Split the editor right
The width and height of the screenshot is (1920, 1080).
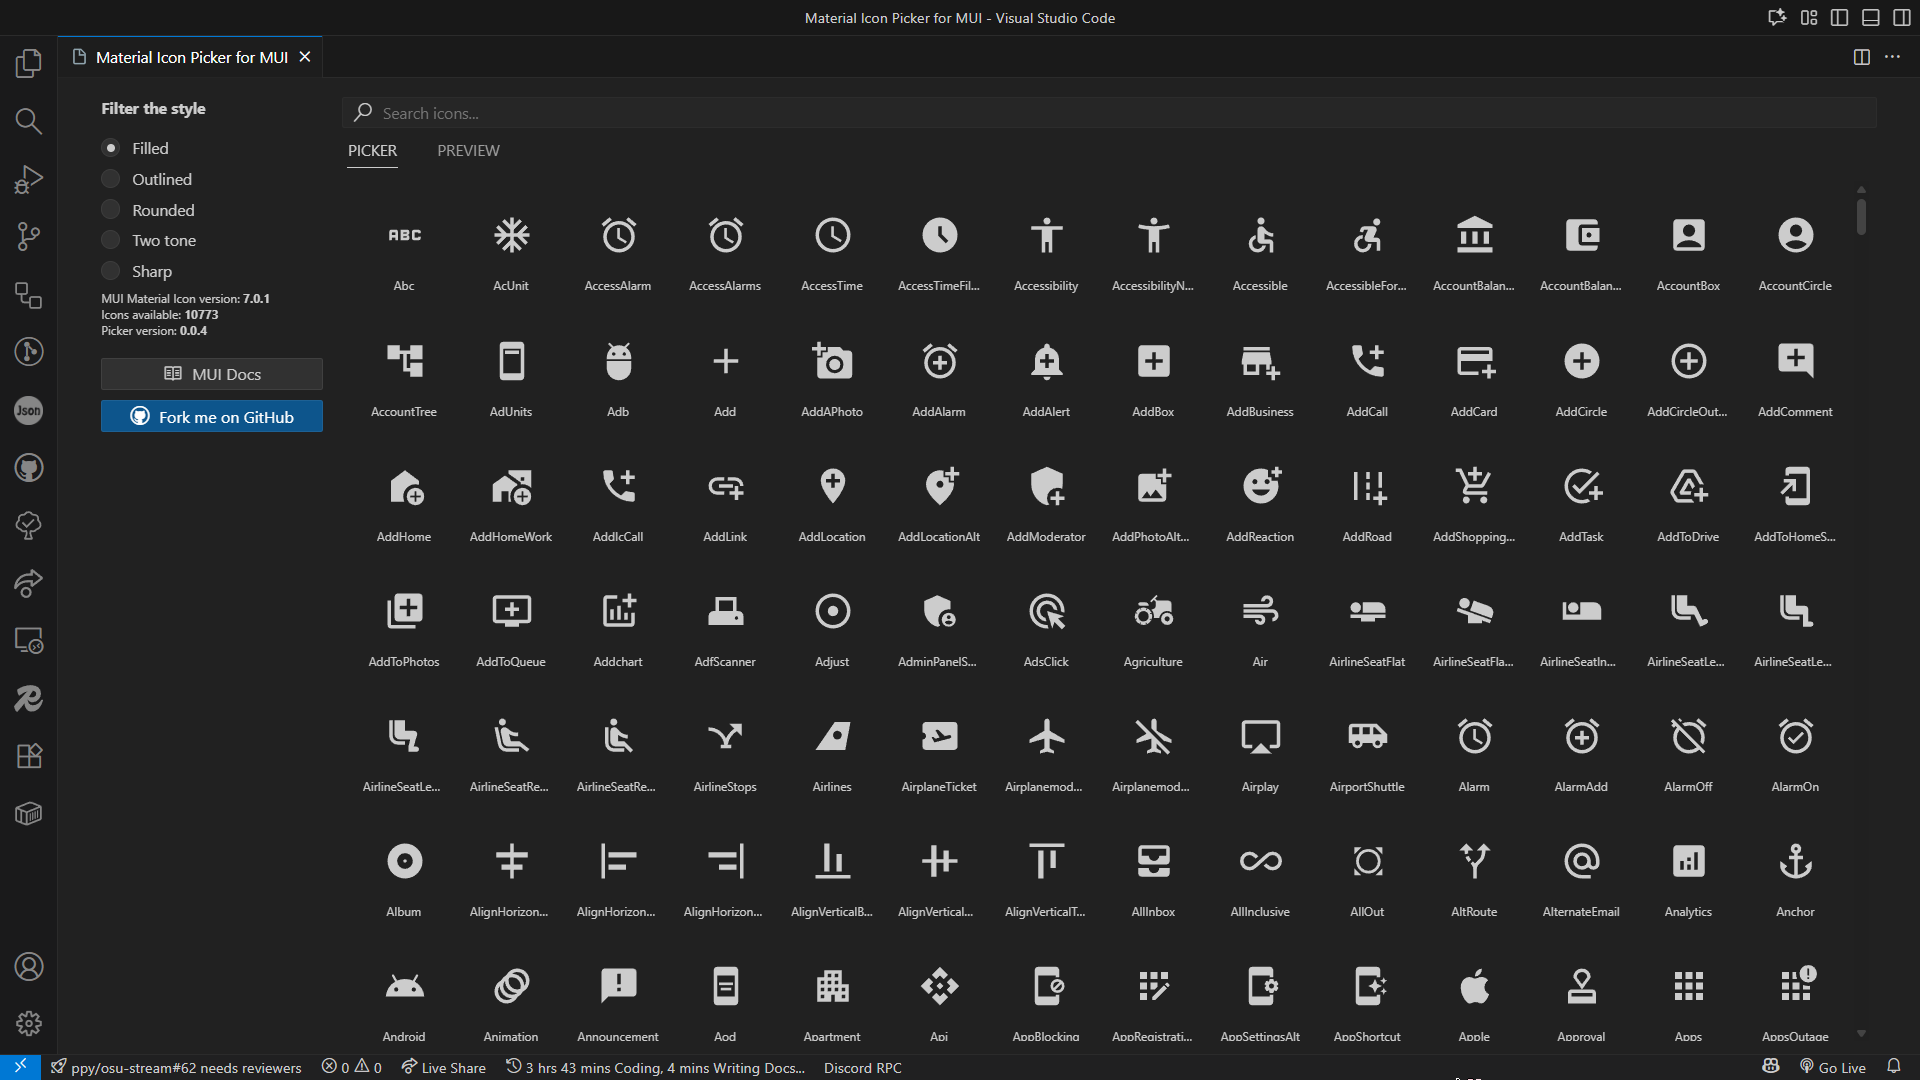[x=1861, y=57]
